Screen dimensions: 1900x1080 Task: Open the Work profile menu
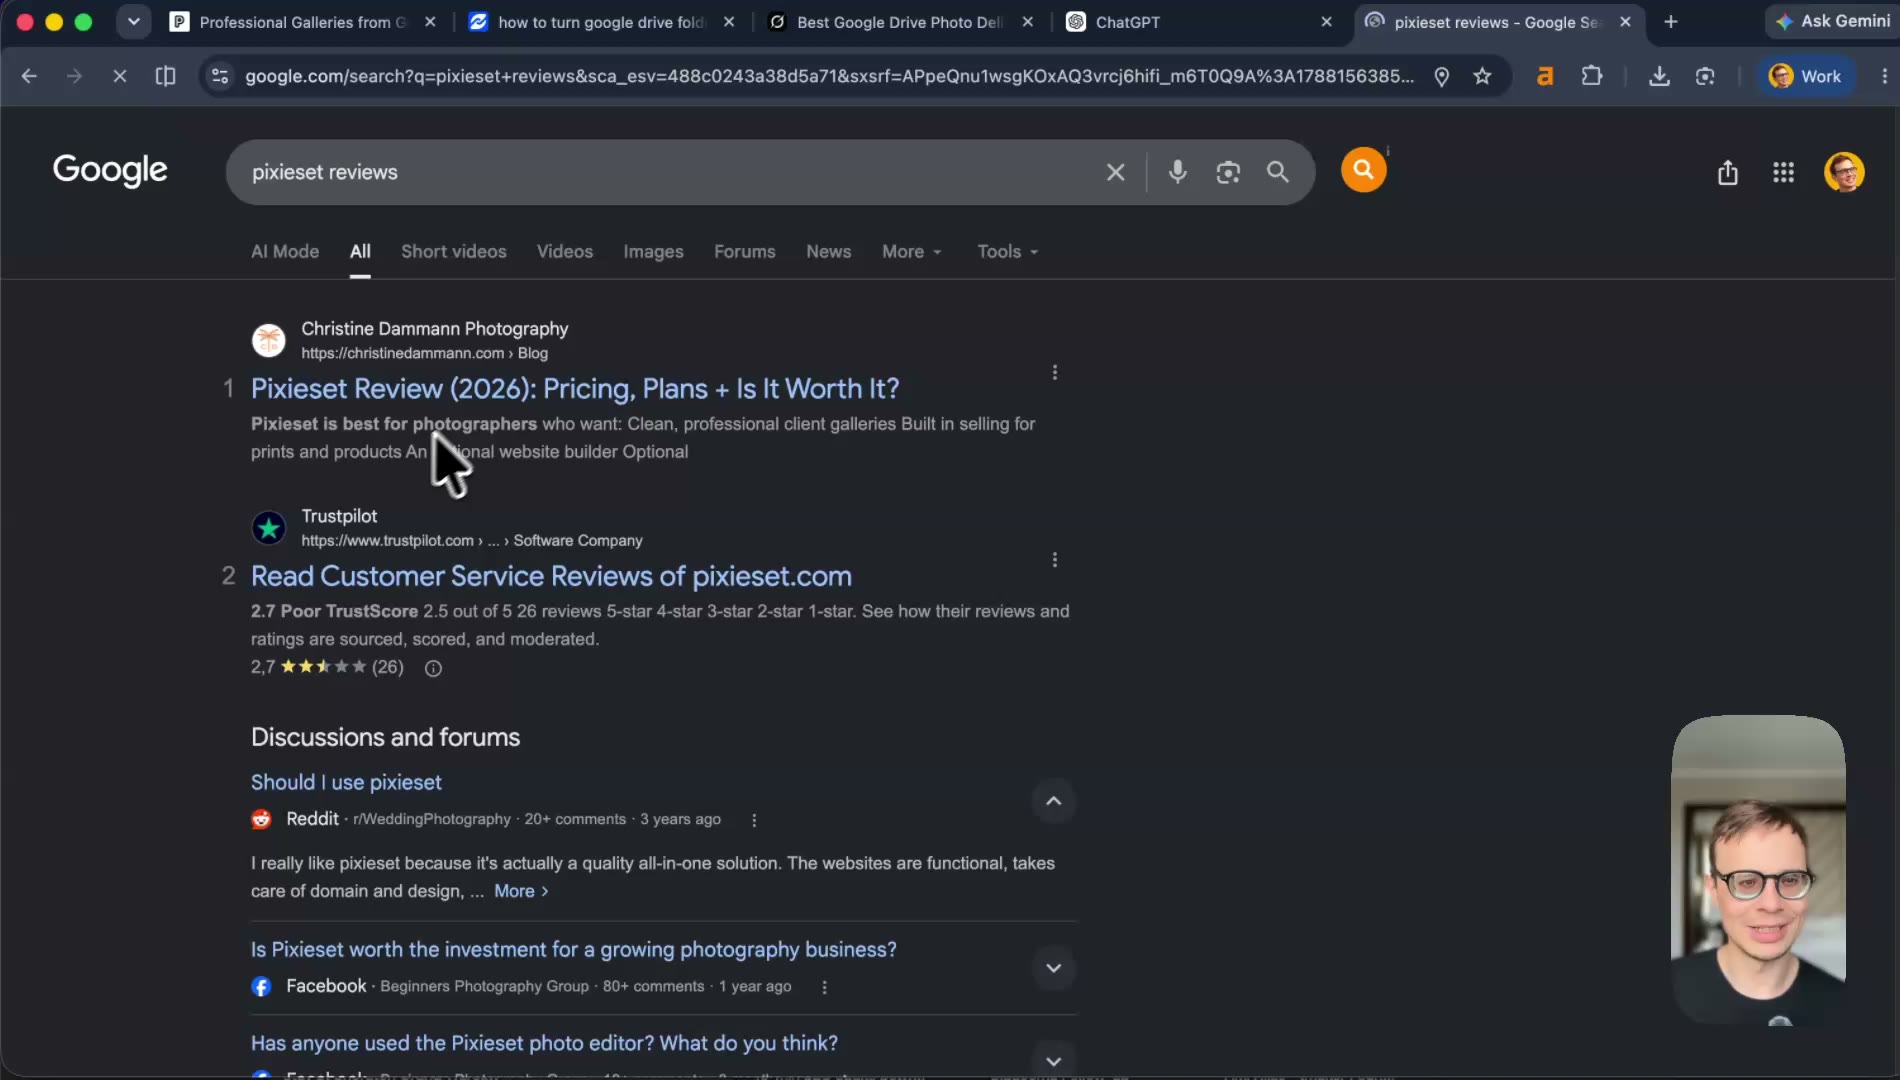point(1805,76)
